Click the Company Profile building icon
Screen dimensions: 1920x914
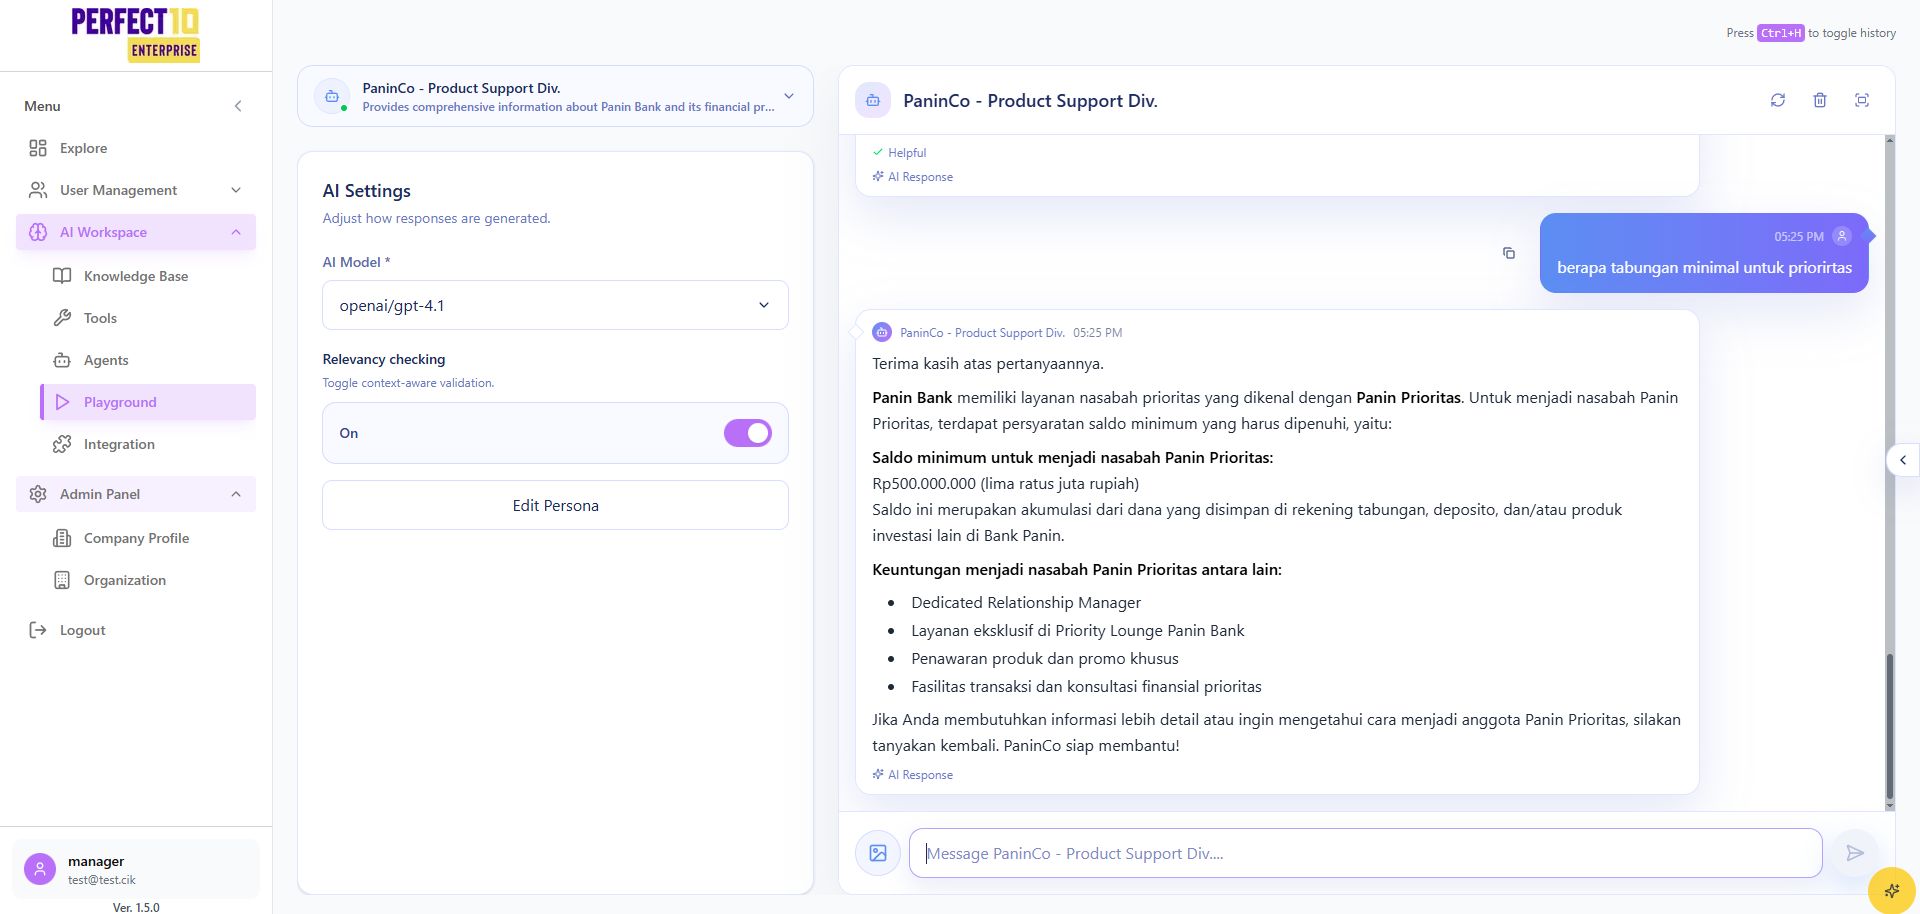tap(62, 538)
